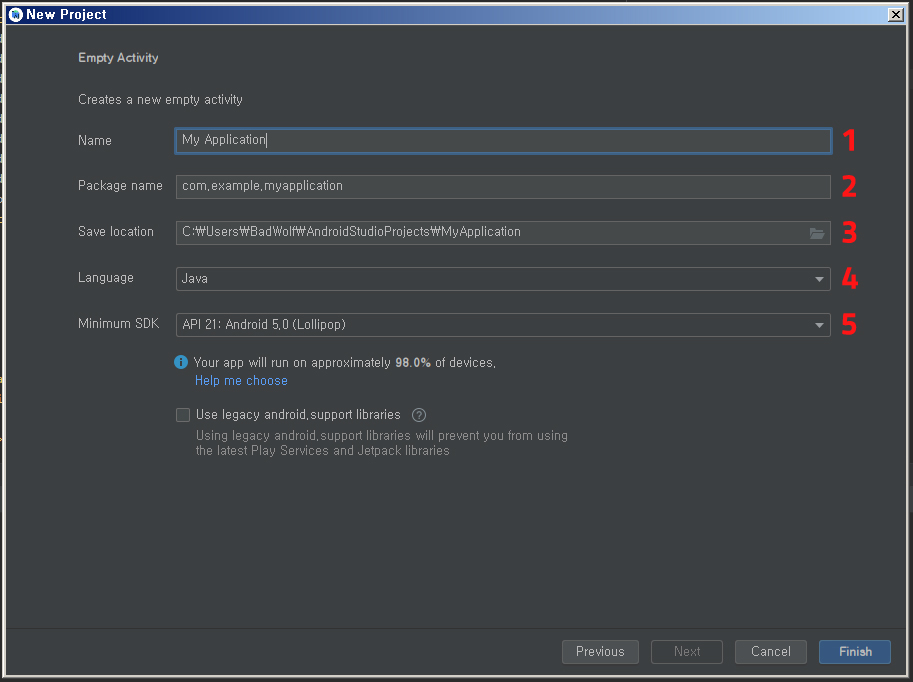Click the Empty Activity heading text
This screenshot has width=913, height=682.
tap(118, 58)
